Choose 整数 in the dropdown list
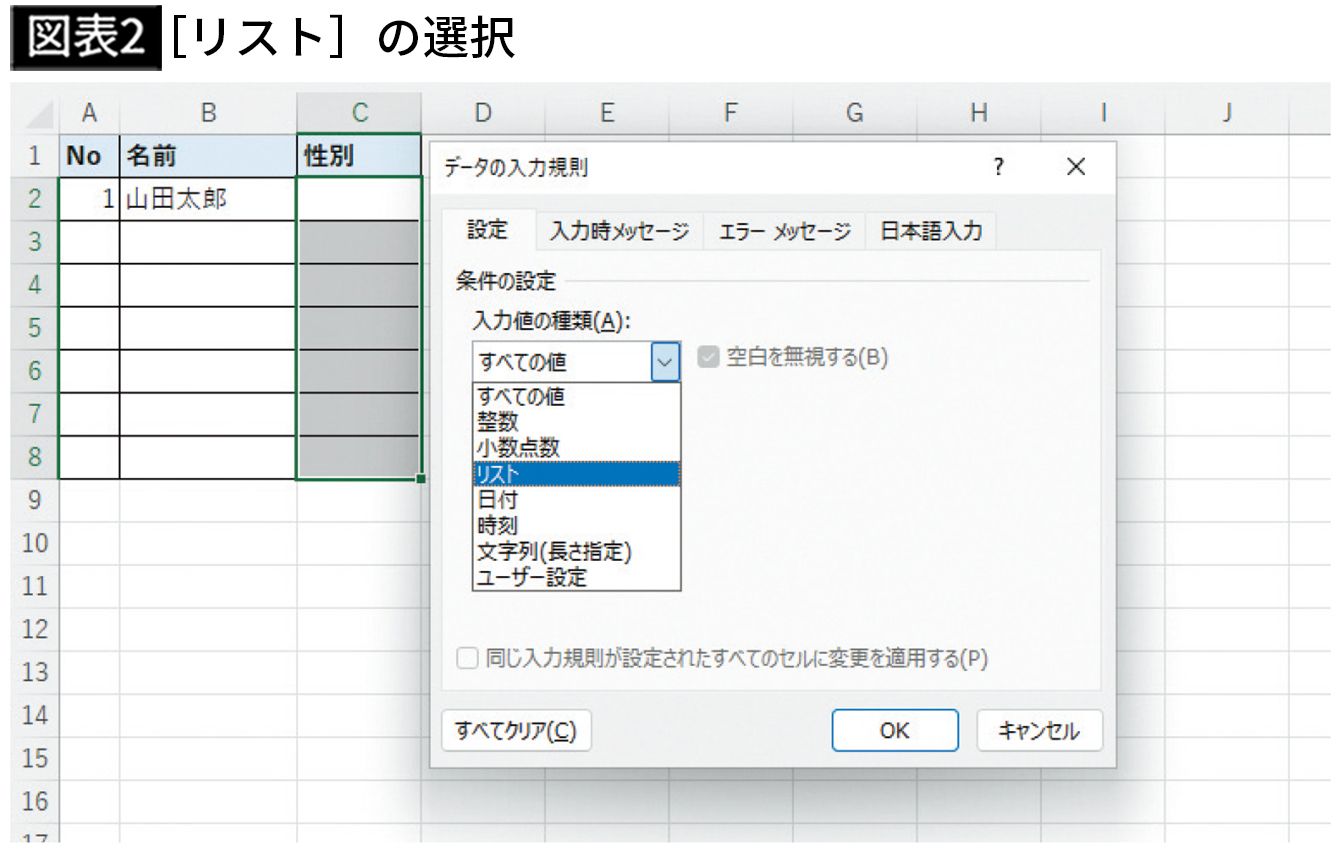Screen dimensions: 1340x860 tap(576, 422)
